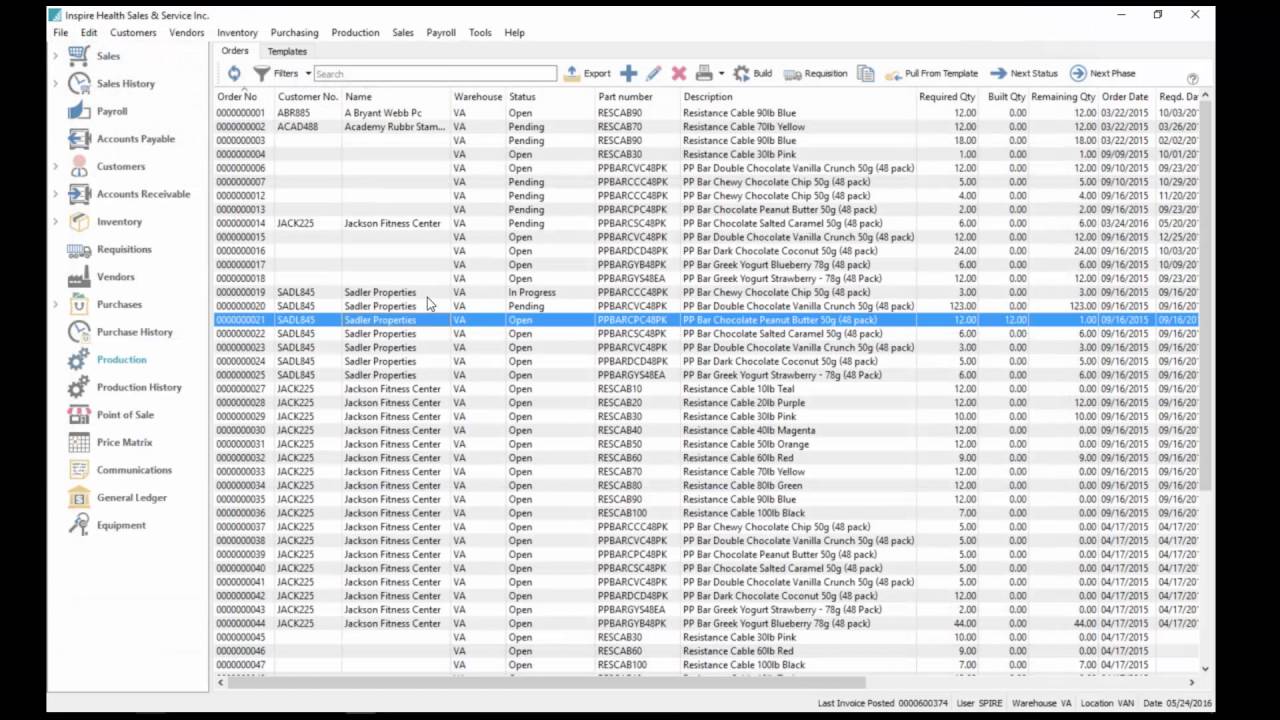The height and width of the screenshot is (720, 1280).
Task: Sort by Required Qty column header
Action: [947, 97]
